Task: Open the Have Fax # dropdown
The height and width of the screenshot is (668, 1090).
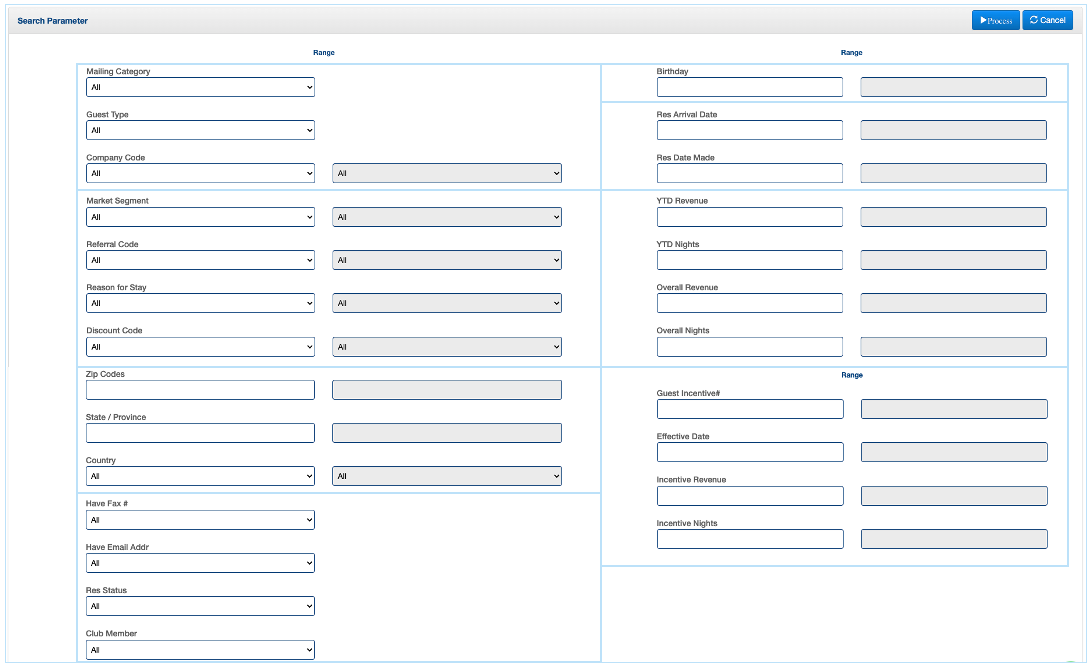Action: 200,520
